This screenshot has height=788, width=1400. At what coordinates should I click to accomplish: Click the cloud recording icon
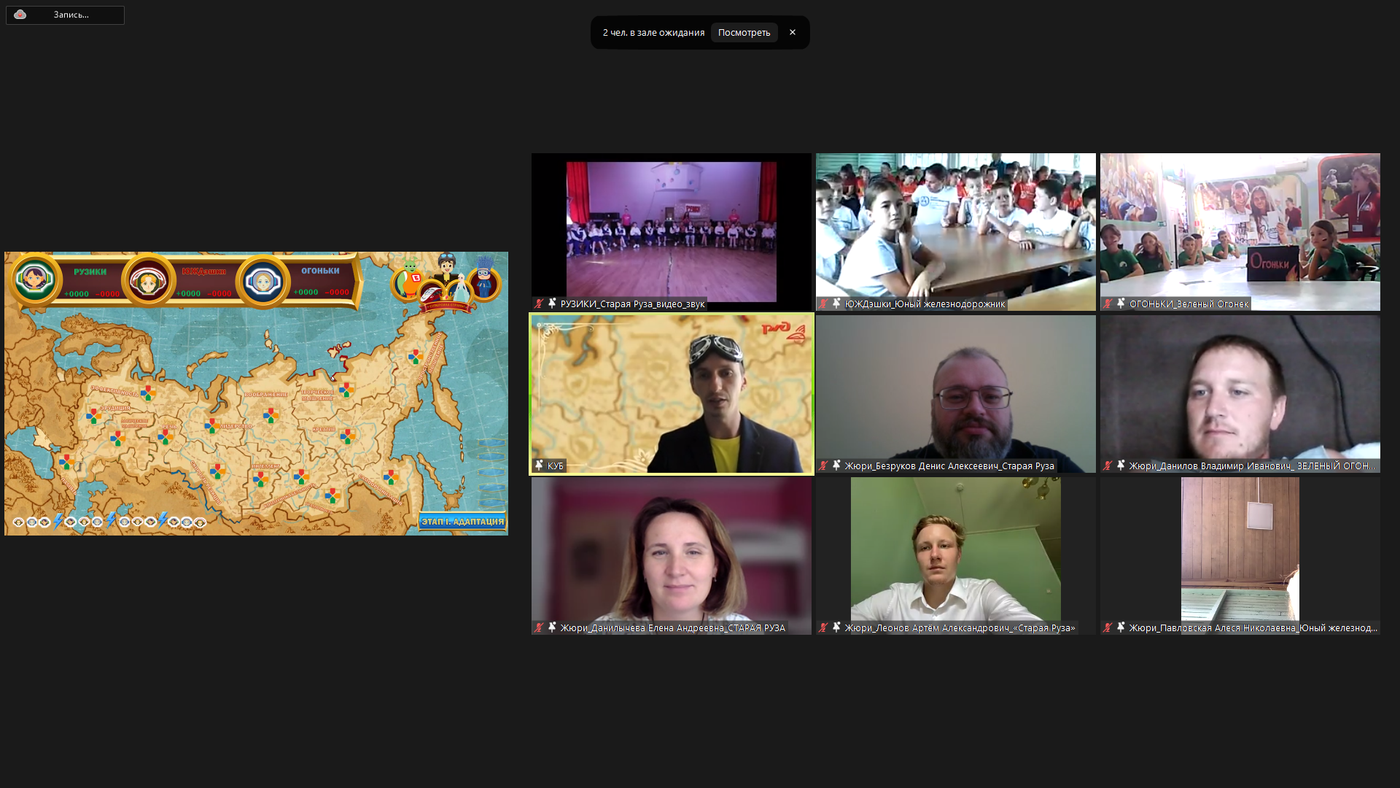20,15
